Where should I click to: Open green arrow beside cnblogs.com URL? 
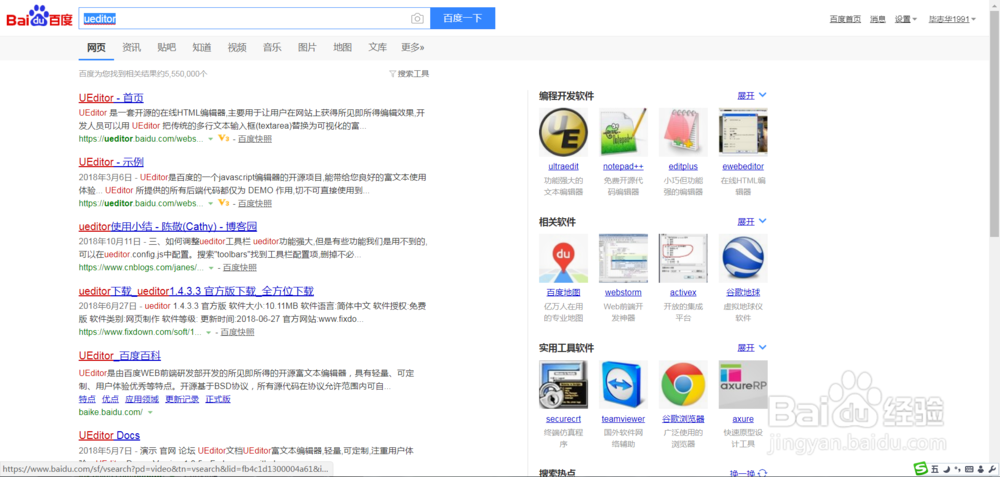[210, 268]
